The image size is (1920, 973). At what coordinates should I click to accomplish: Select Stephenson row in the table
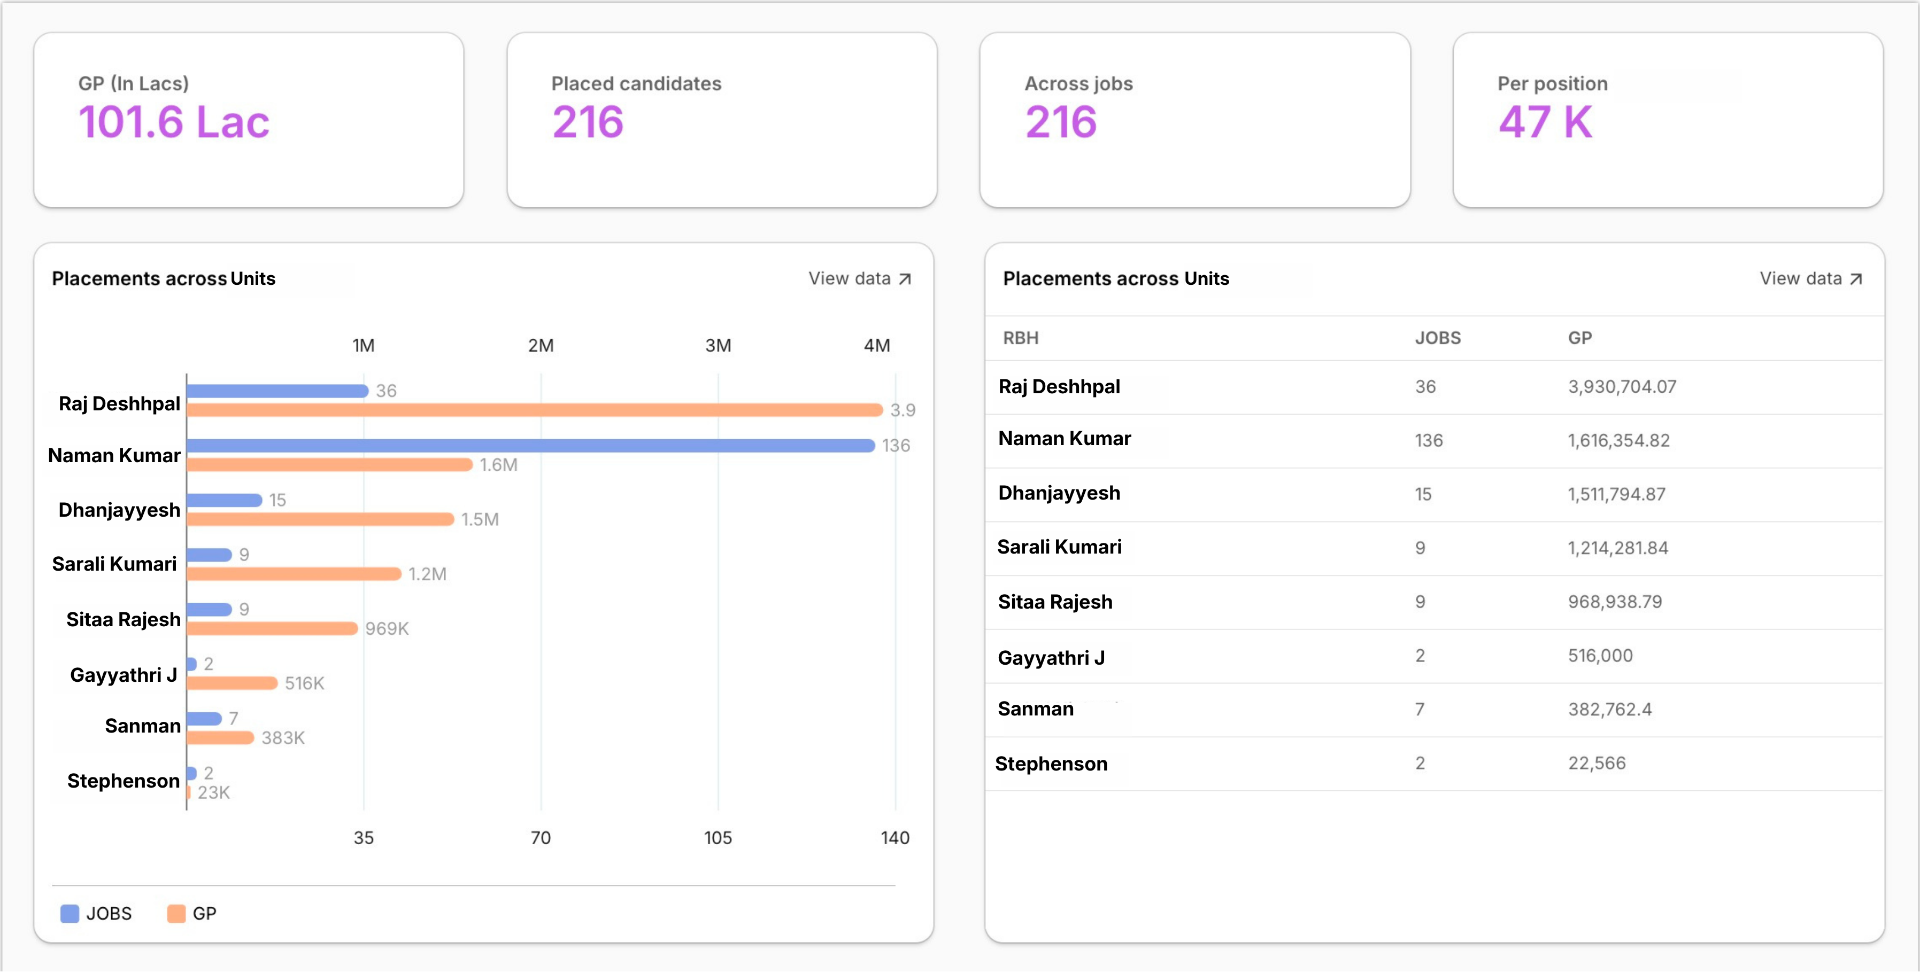(x=1435, y=765)
